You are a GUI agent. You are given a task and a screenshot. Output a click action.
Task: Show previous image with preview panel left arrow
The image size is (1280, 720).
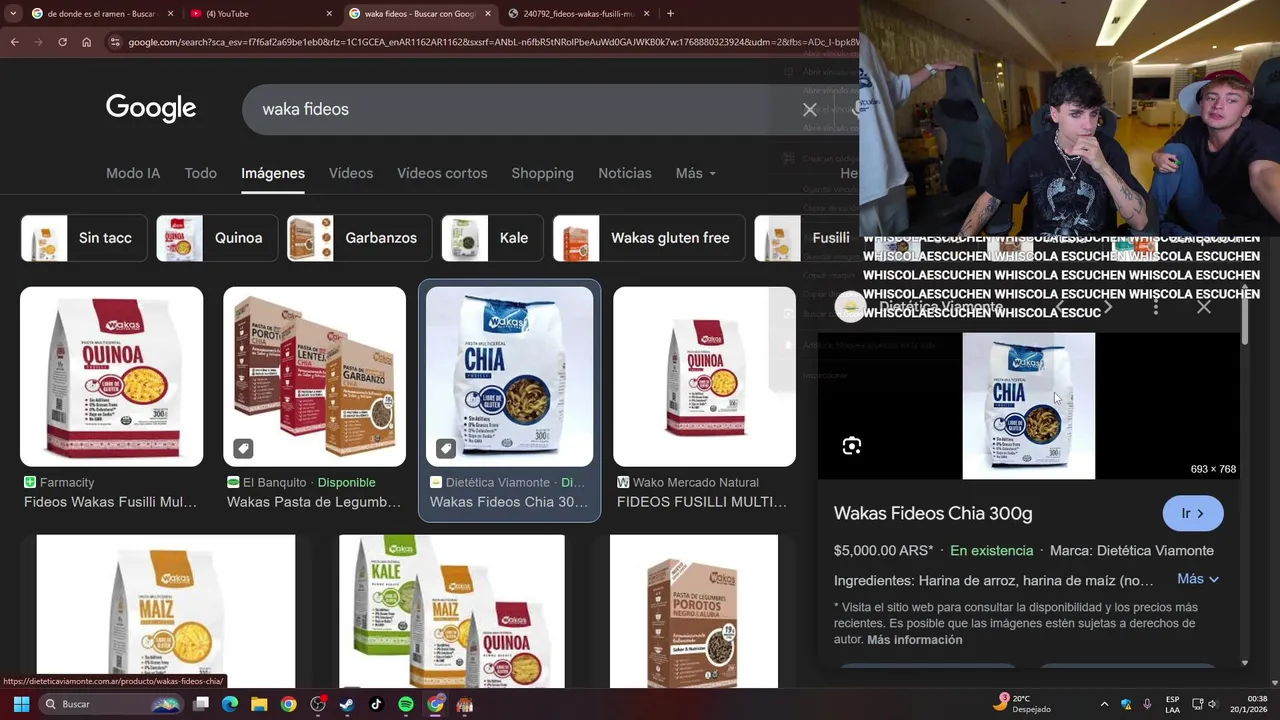pos(1060,307)
